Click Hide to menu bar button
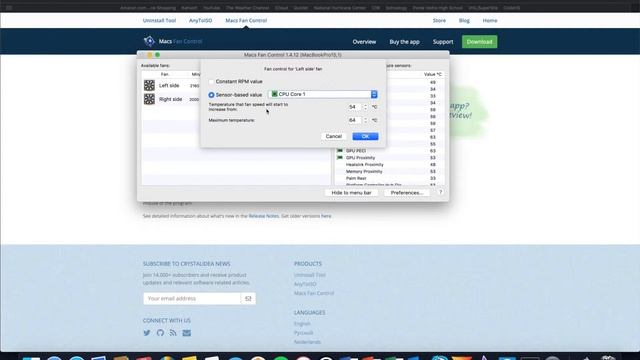 click(x=351, y=193)
